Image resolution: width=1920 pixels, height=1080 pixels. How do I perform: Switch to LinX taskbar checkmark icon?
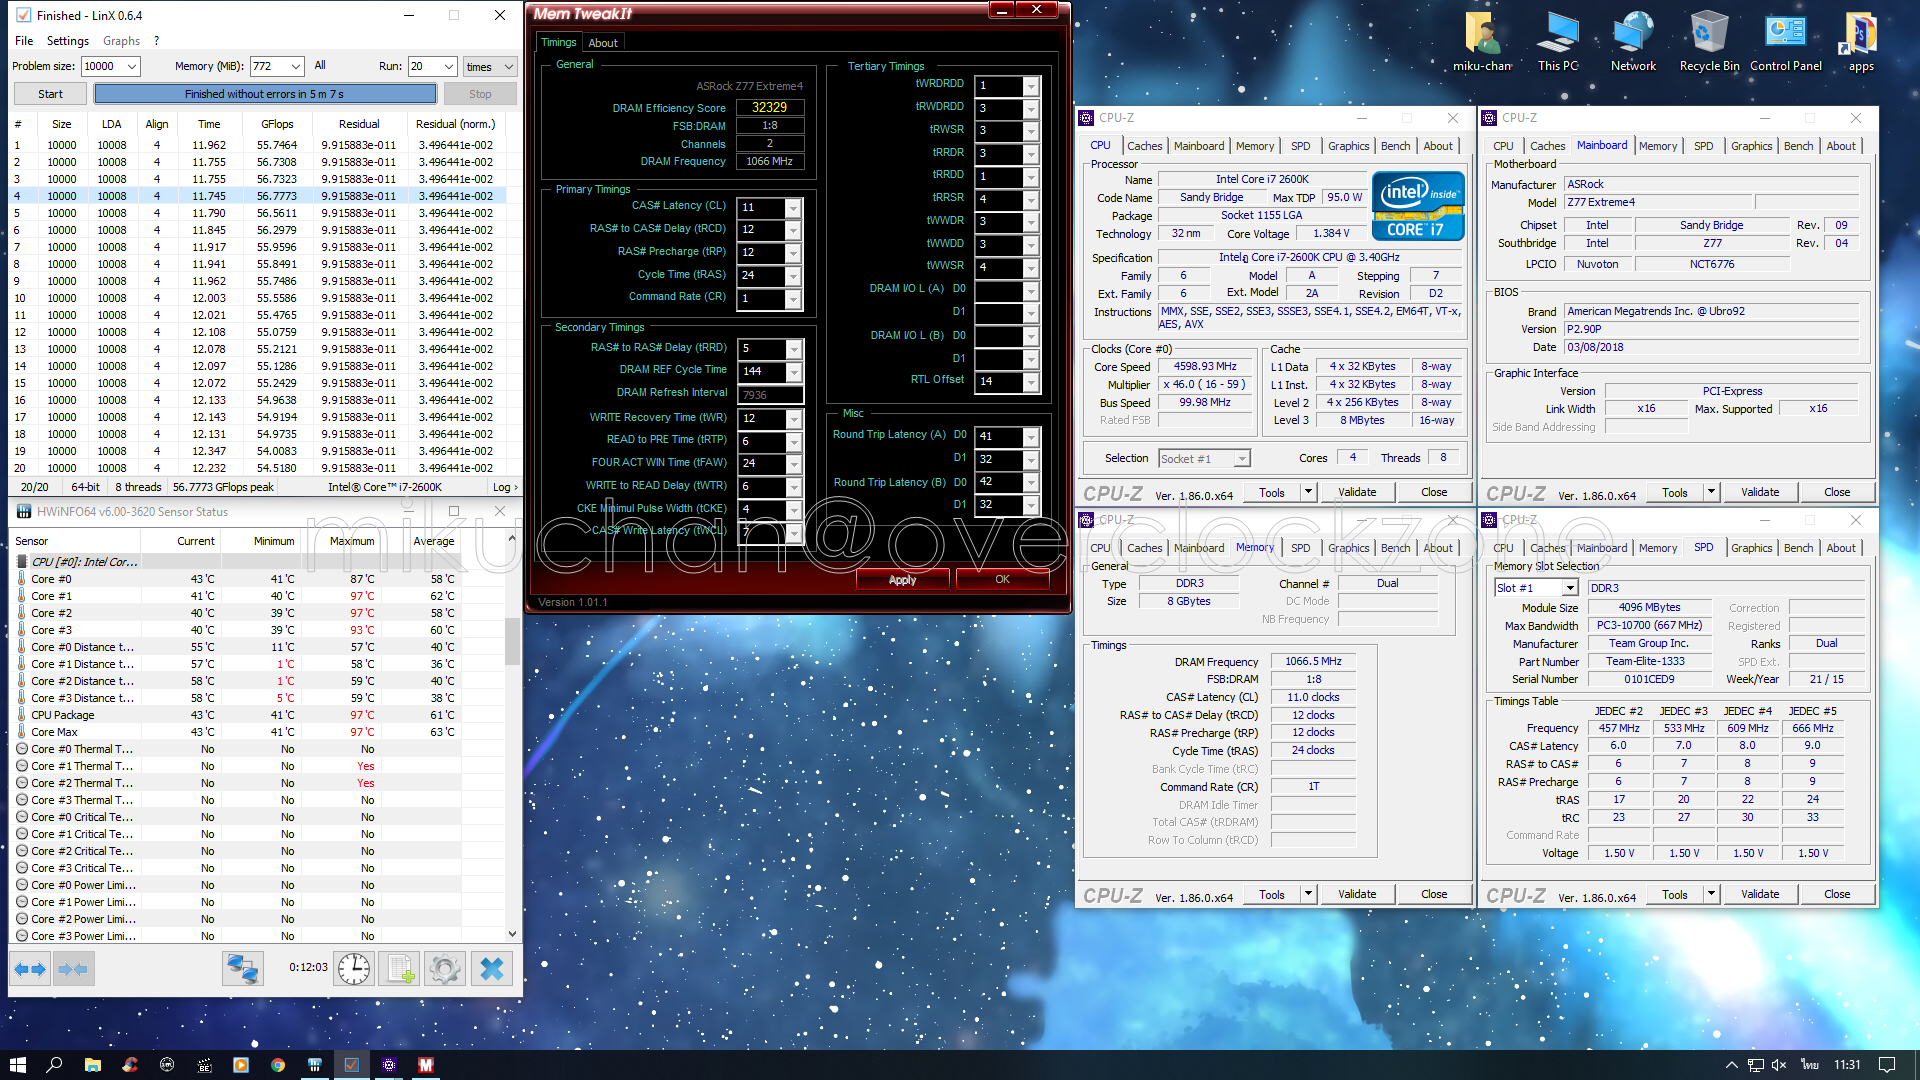[x=351, y=1065]
